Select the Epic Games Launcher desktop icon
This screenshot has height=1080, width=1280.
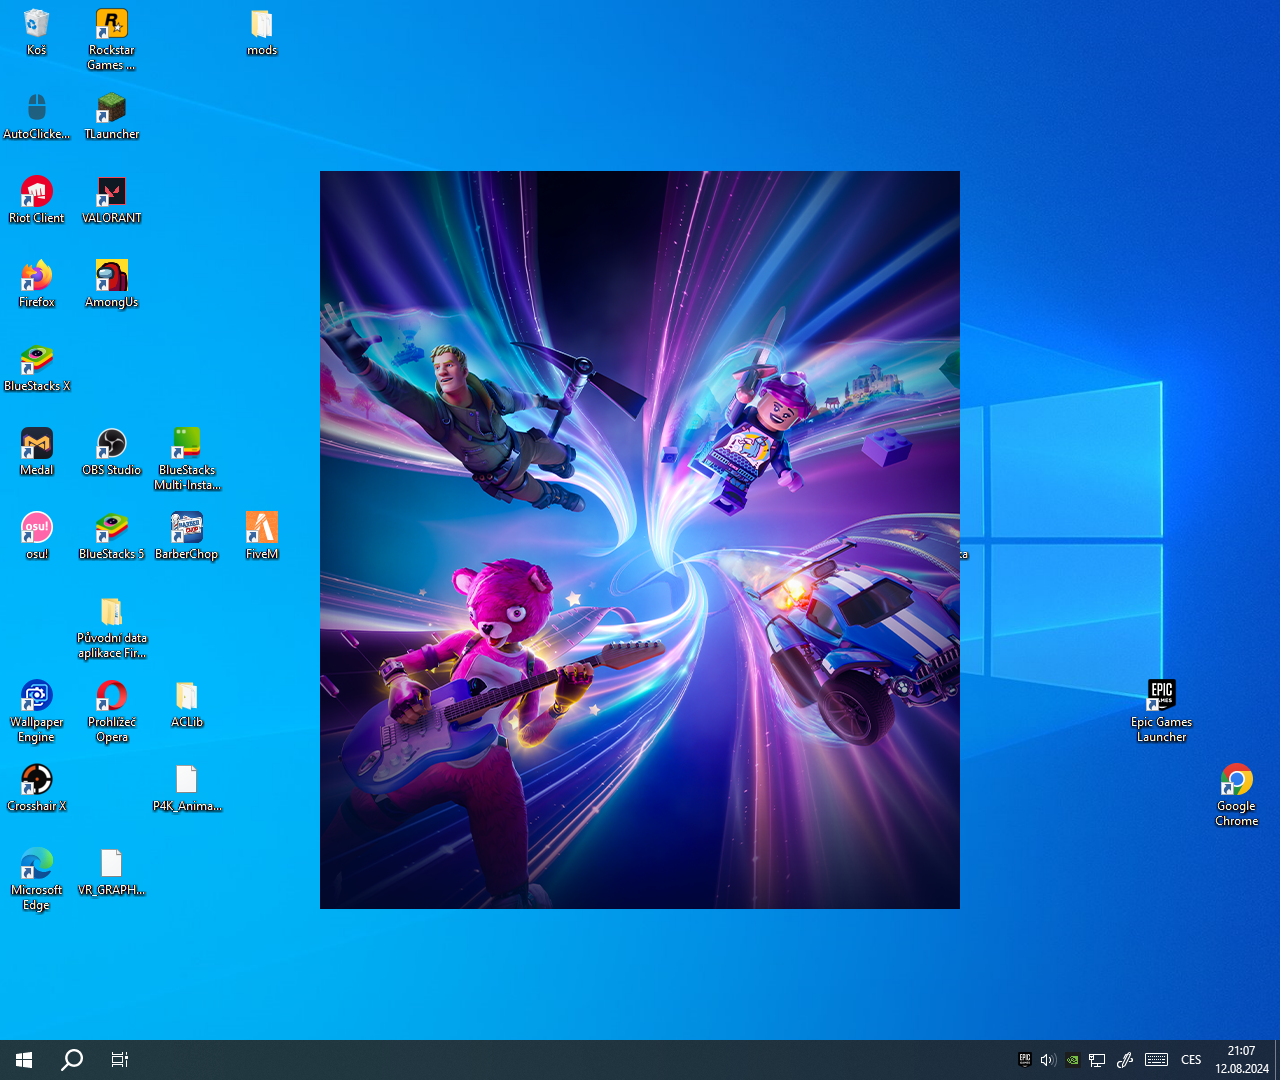[x=1161, y=696]
